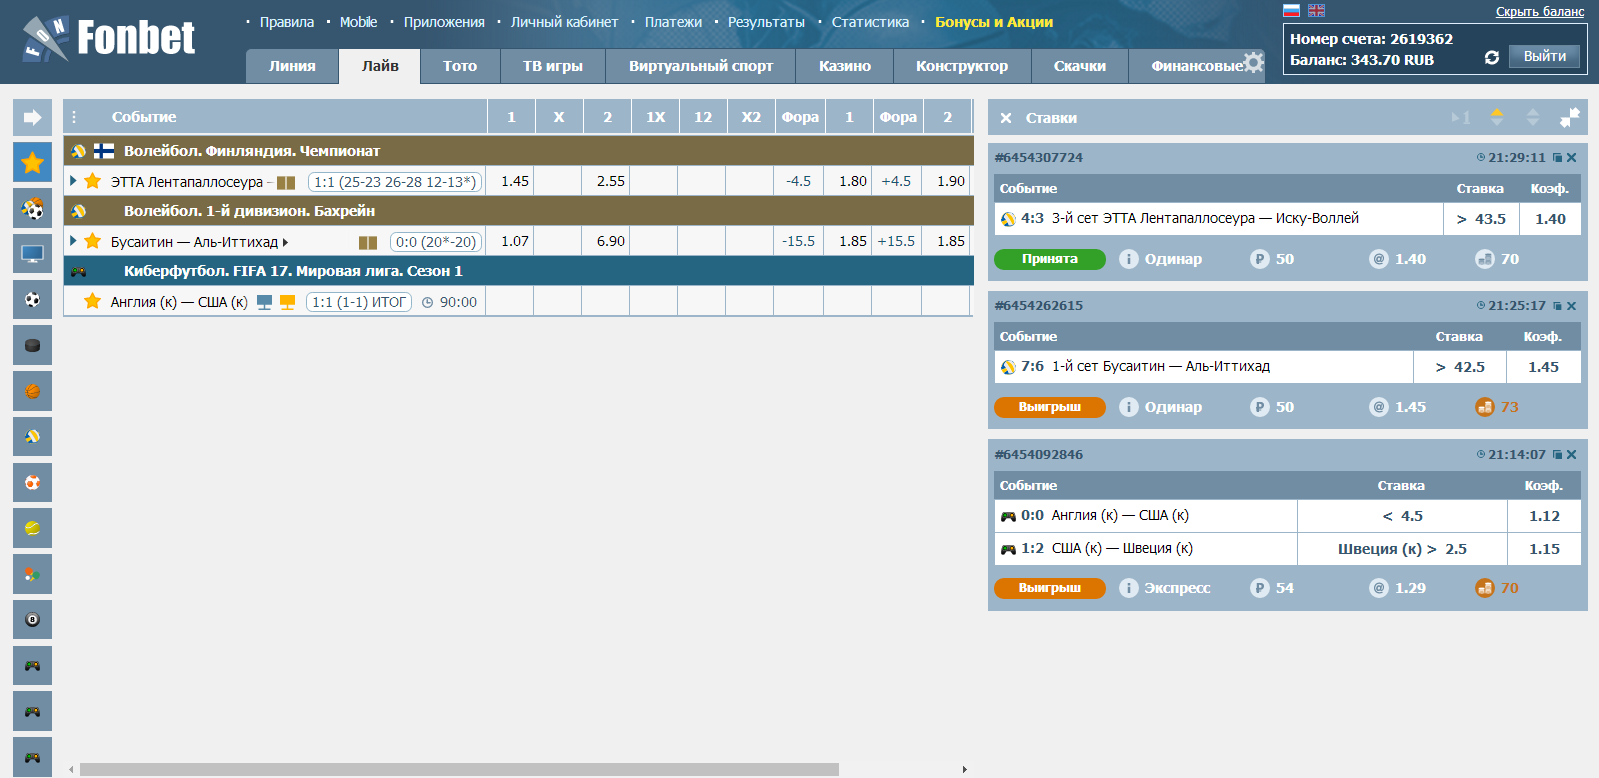This screenshot has height=778, width=1599.
Task: Click the TV monitor icon for Англия — США
Action: tap(264, 302)
